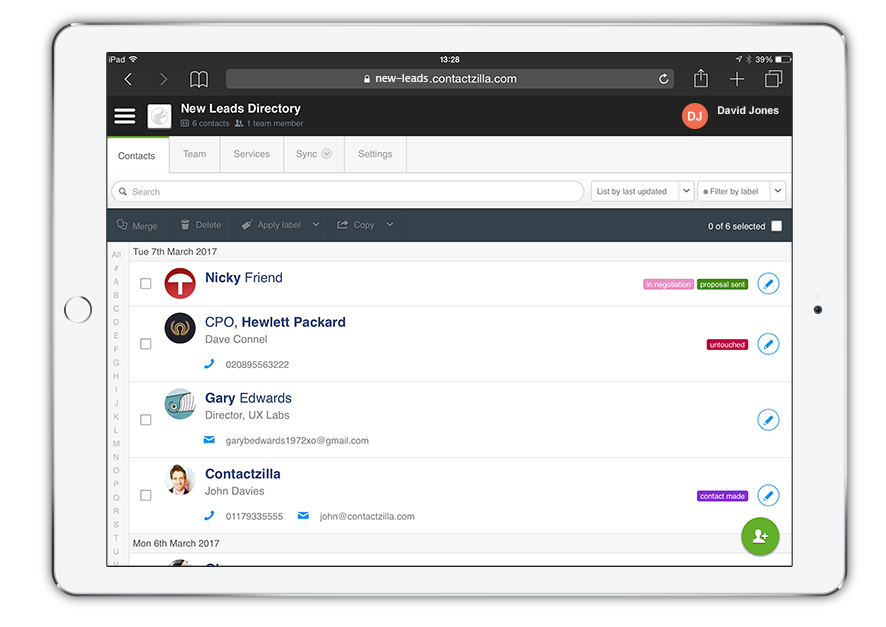Go back with Safari back arrow
The width and height of the screenshot is (886, 627).
[128, 79]
